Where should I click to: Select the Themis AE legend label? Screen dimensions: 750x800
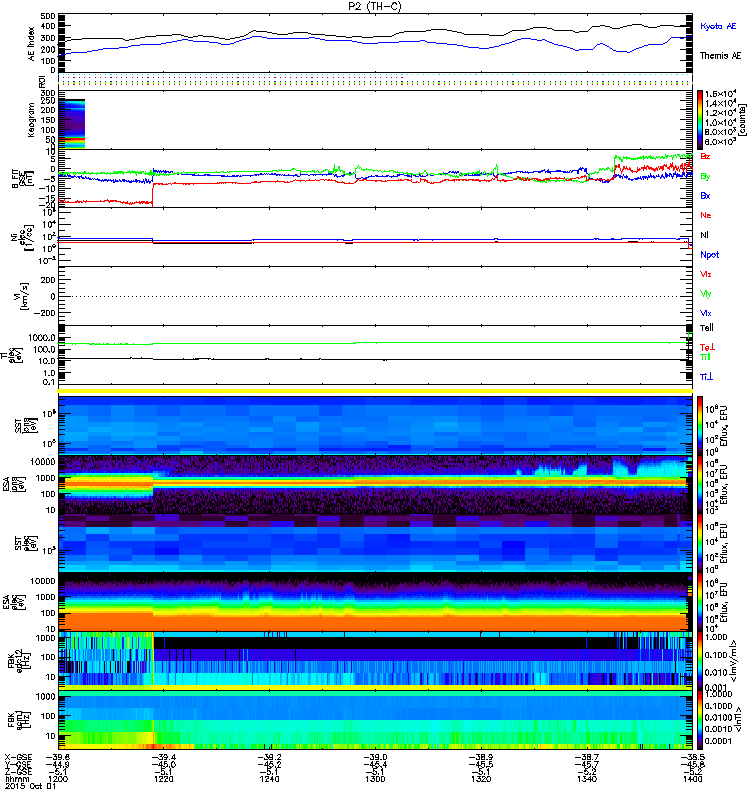click(720, 56)
